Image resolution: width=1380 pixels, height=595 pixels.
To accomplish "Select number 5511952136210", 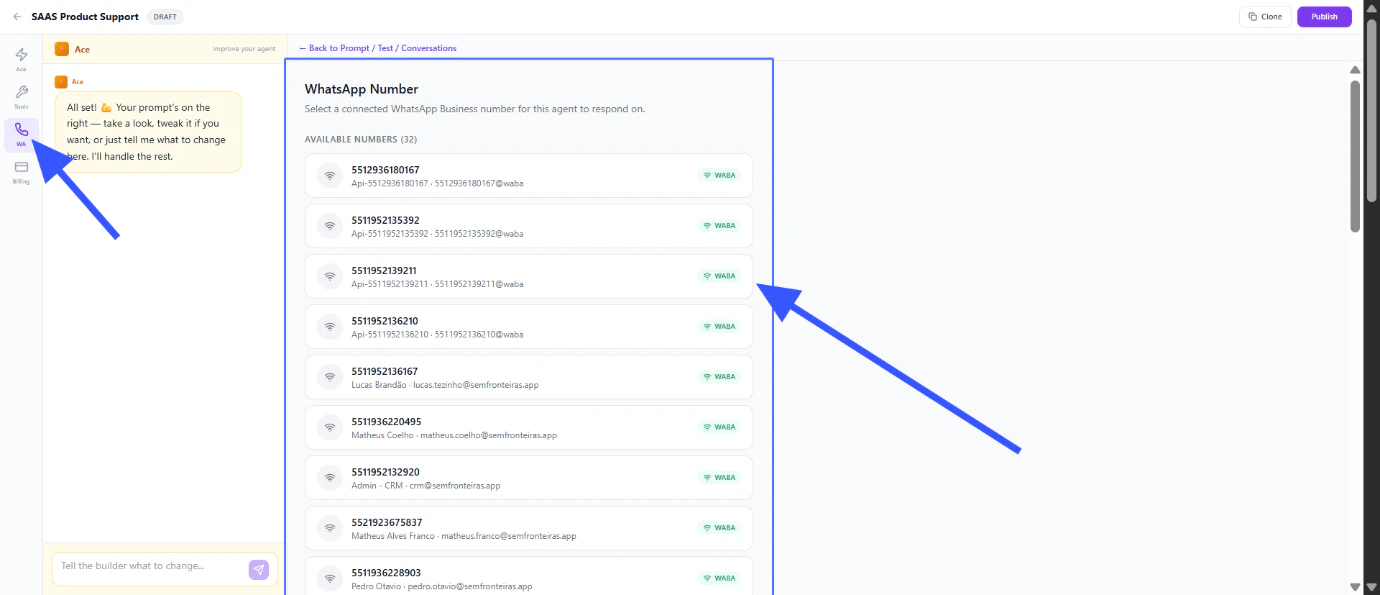I will pos(529,327).
